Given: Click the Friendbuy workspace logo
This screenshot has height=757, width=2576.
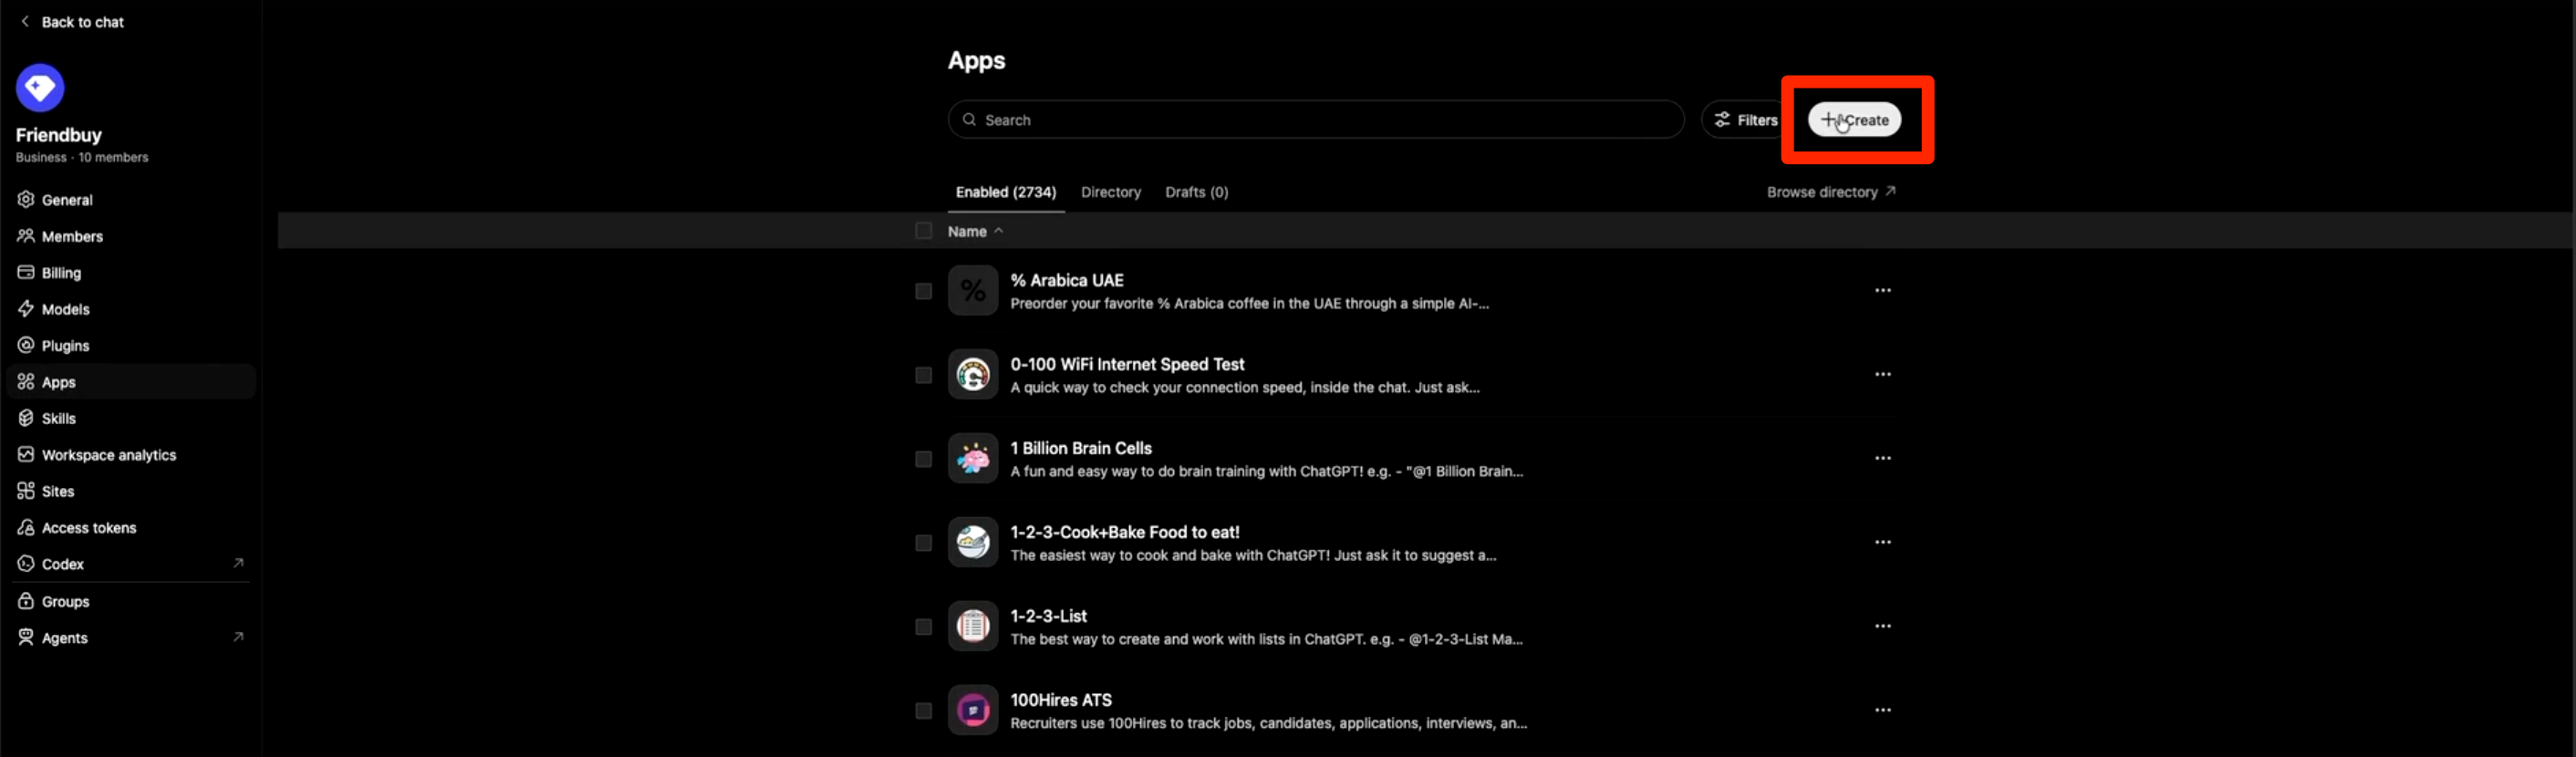Looking at the screenshot, I should [40, 88].
